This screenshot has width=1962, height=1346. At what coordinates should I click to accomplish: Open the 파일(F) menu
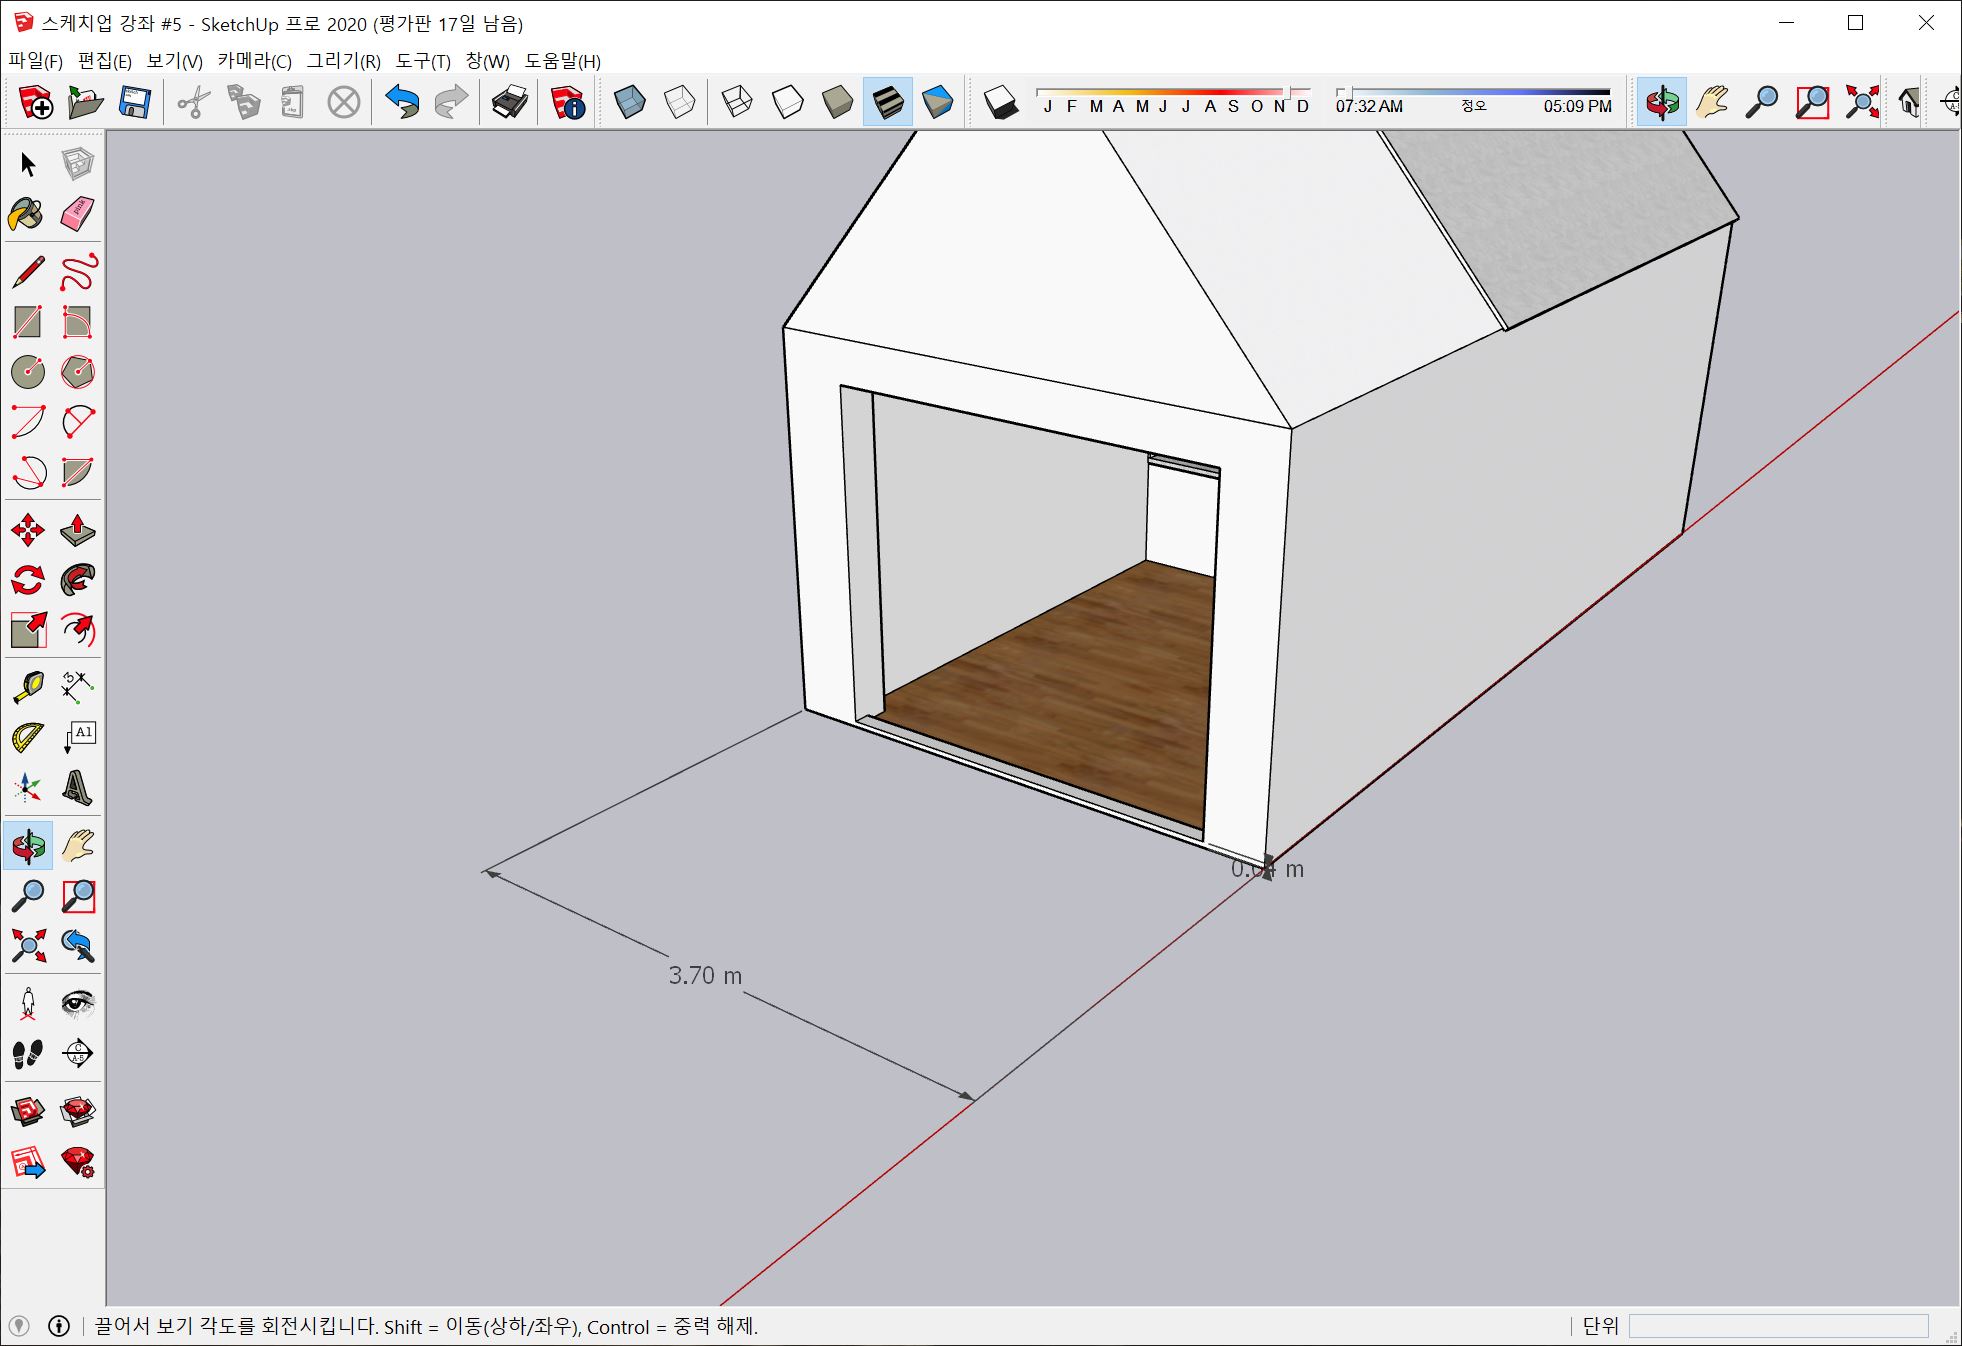tap(36, 61)
